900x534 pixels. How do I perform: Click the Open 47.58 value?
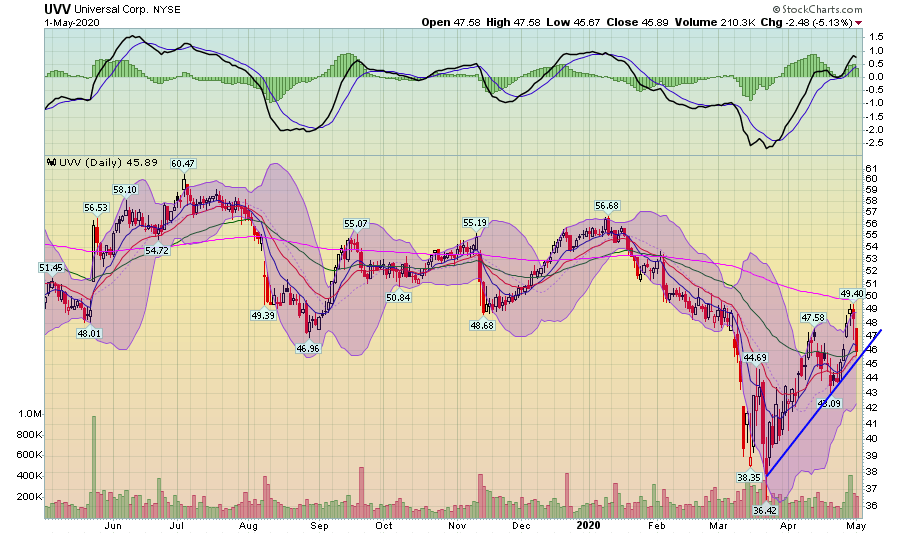[x=451, y=22]
